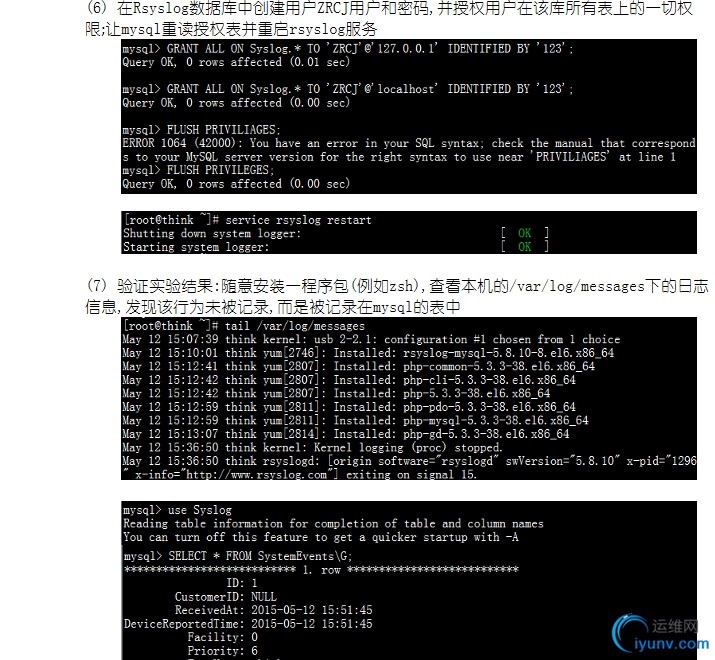
Task: Click the 'mysql> use Syslog' command
Action: (x=177, y=510)
